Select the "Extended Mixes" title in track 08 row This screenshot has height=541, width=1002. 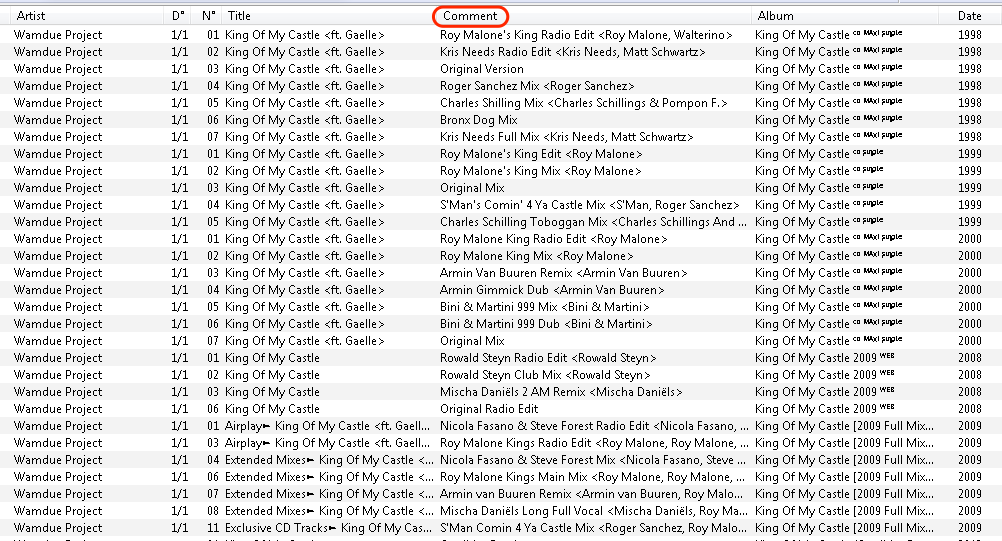pyautogui.click(x=329, y=511)
